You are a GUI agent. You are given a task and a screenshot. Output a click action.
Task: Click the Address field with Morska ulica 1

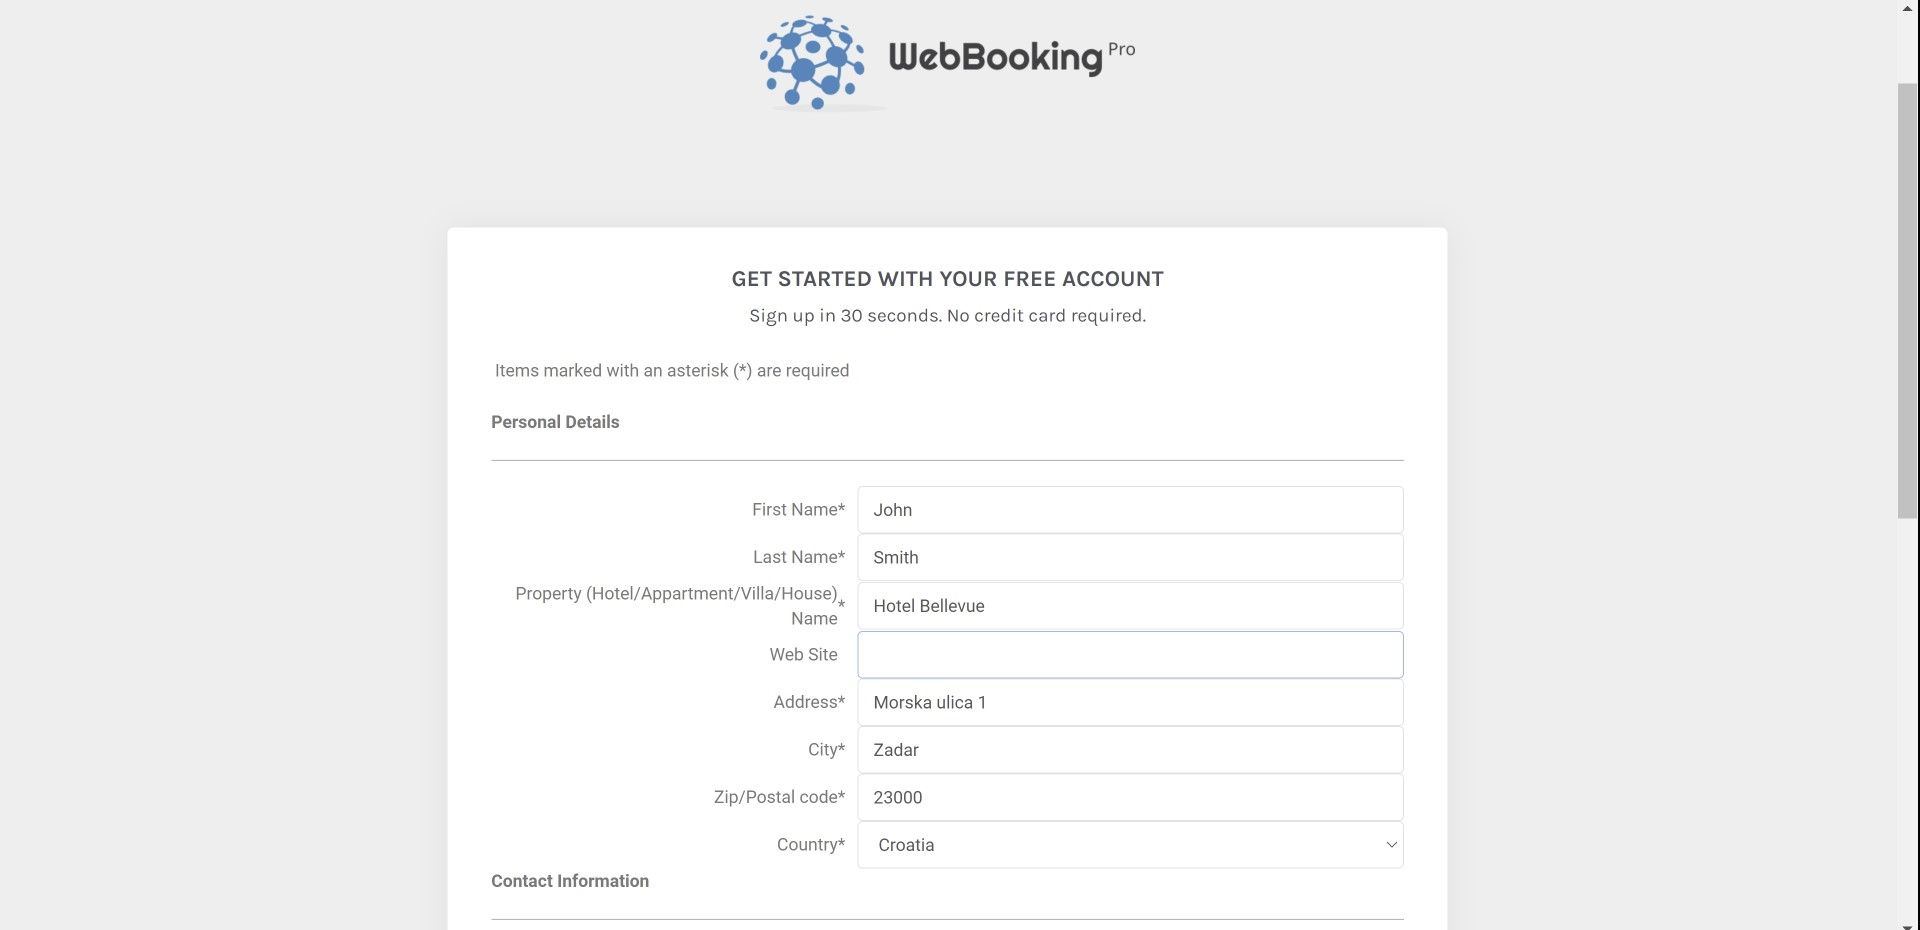pos(1130,703)
